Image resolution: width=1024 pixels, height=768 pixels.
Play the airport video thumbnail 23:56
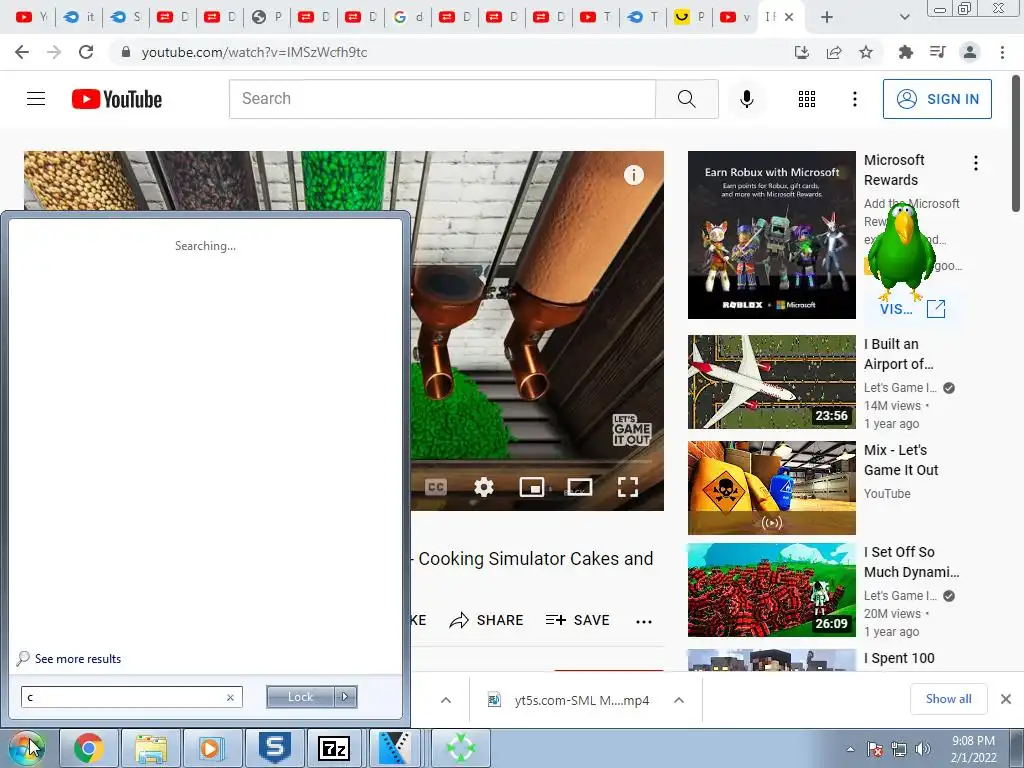coord(771,382)
